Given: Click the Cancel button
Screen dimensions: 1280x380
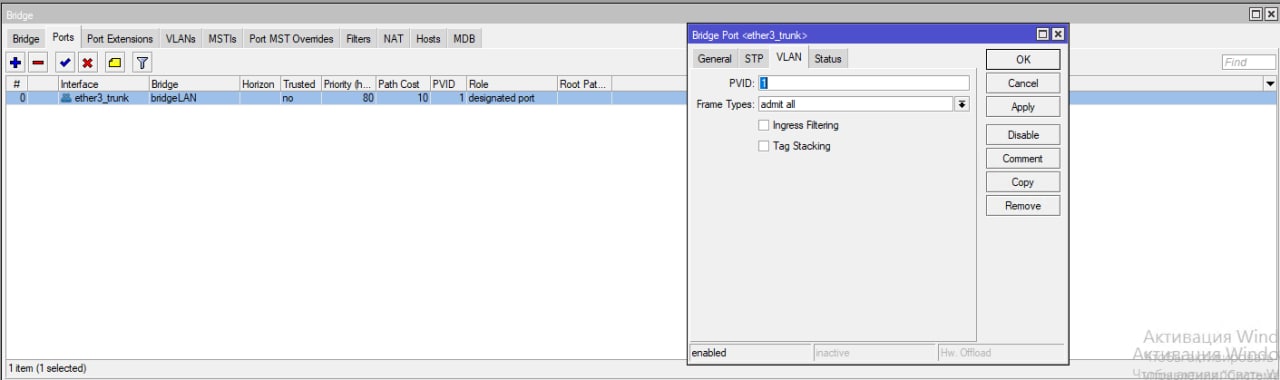Looking at the screenshot, I should pos(1023,83).
